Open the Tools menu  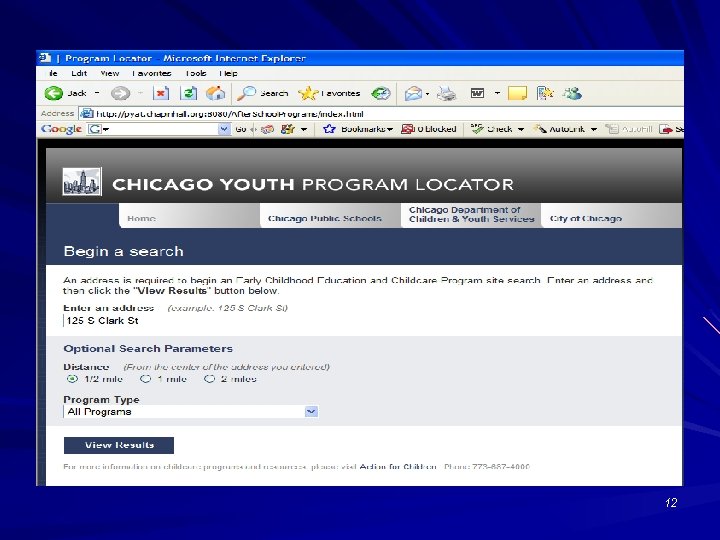(x=196, y=73)
